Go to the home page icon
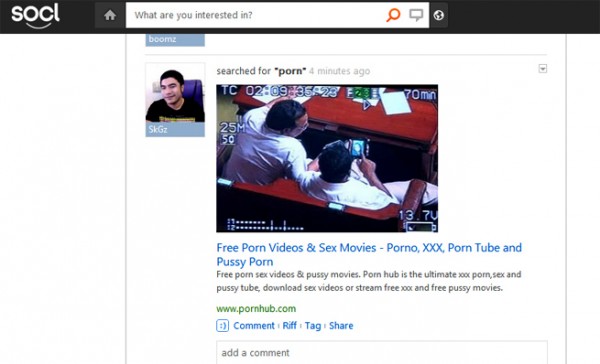Image resolution: width=600 pixels, height=364 pixels. point(110,15)
